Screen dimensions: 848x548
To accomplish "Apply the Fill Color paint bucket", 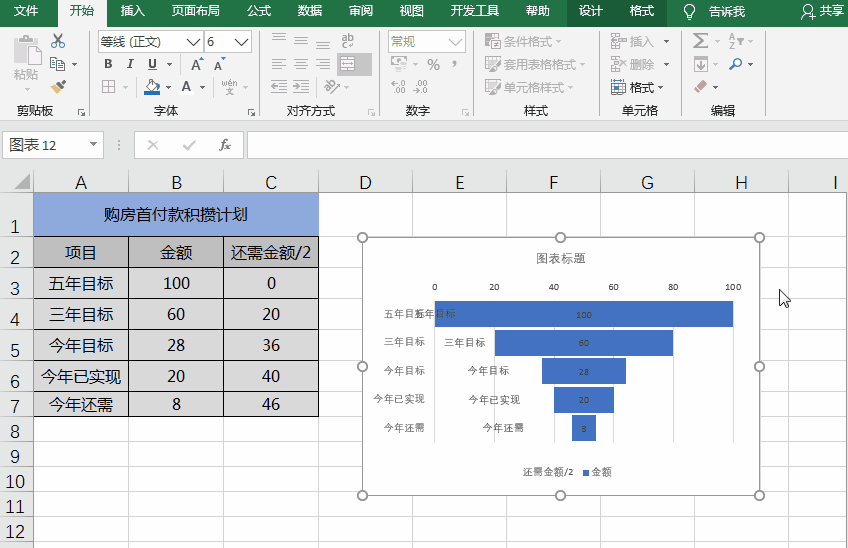I will [153, 87].
